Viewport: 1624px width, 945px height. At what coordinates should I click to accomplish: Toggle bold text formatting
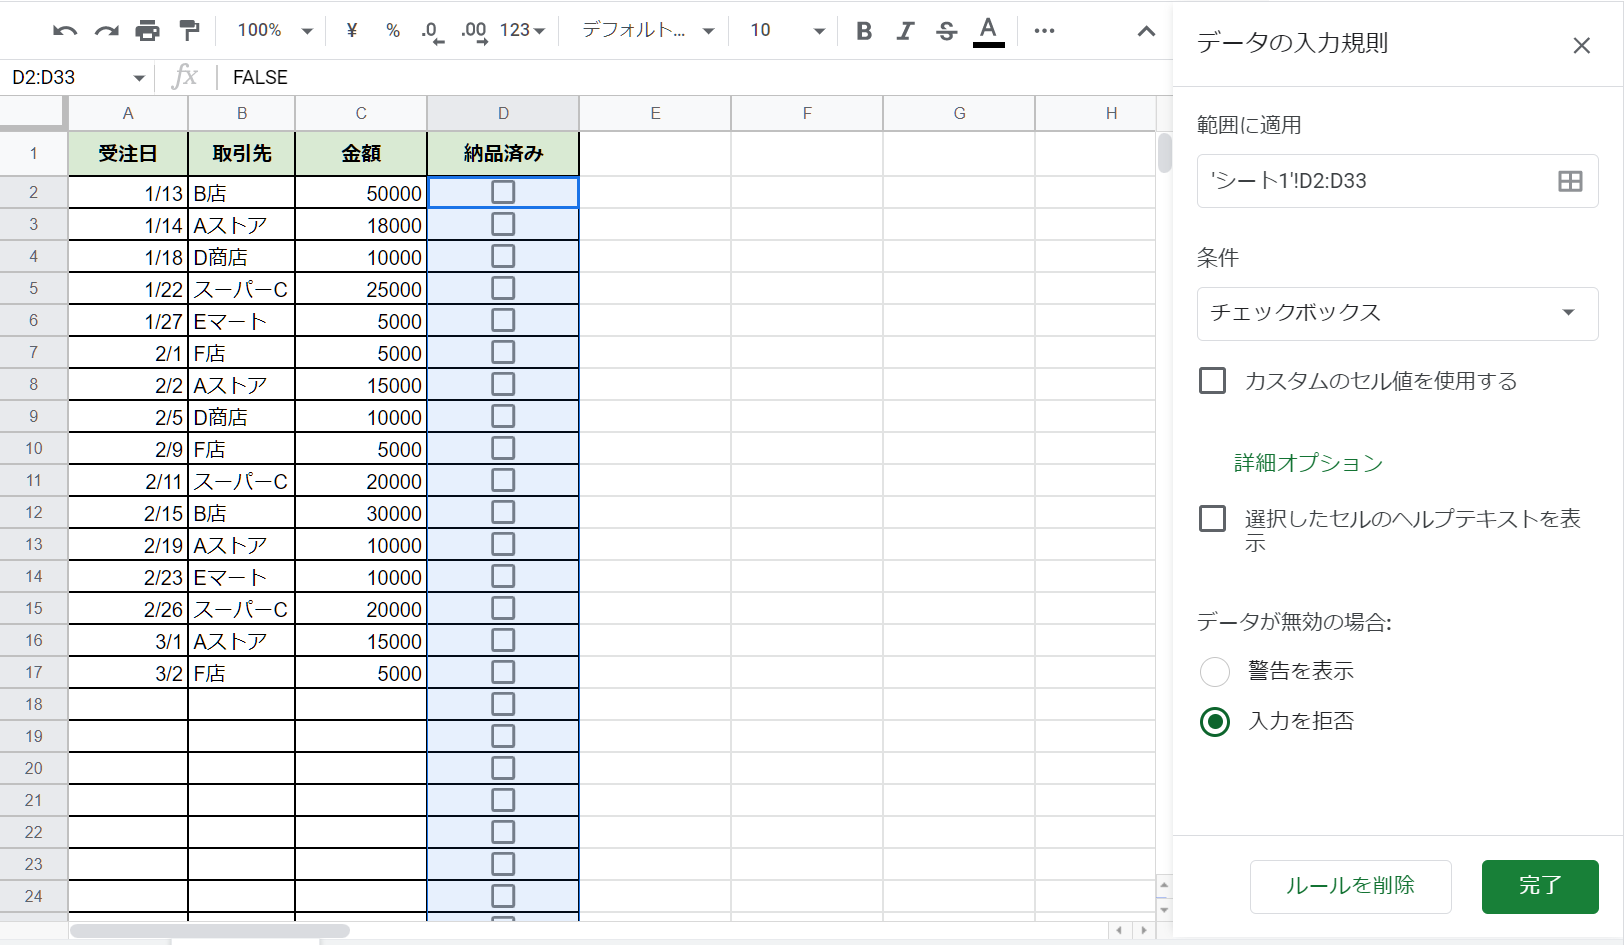864,31
